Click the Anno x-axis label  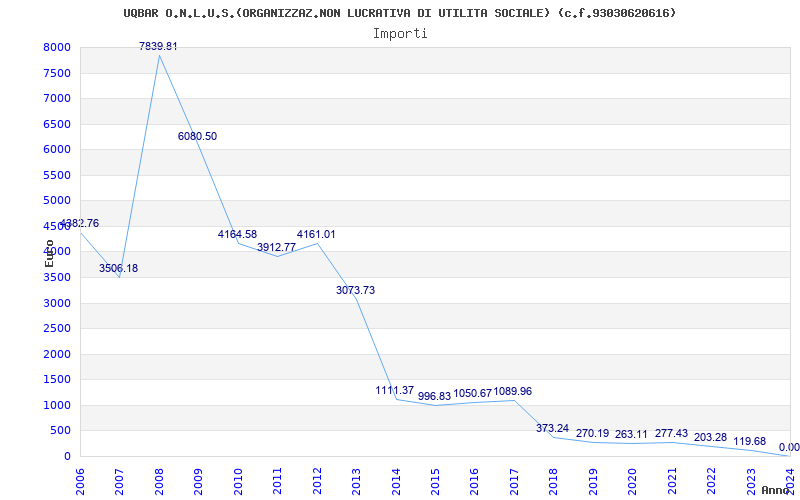(x=775, y=490)
